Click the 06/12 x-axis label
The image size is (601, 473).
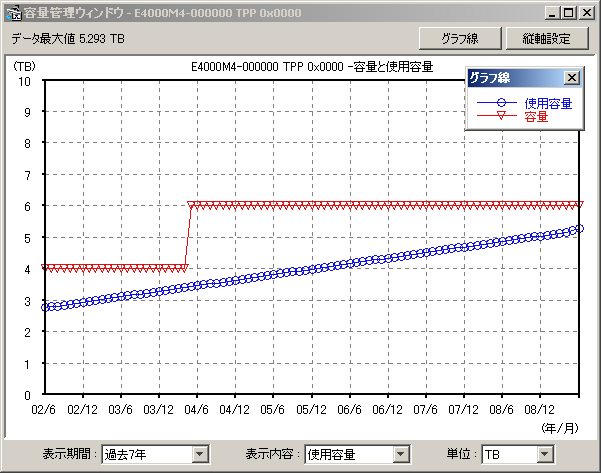[387, 409]
